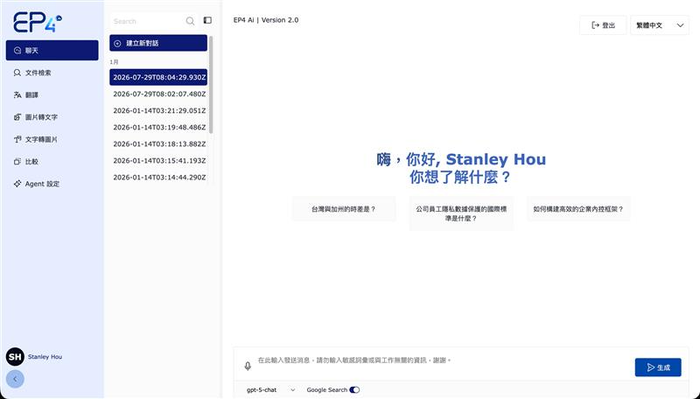Open the 比較 compare page

click(x=52, y=162)
